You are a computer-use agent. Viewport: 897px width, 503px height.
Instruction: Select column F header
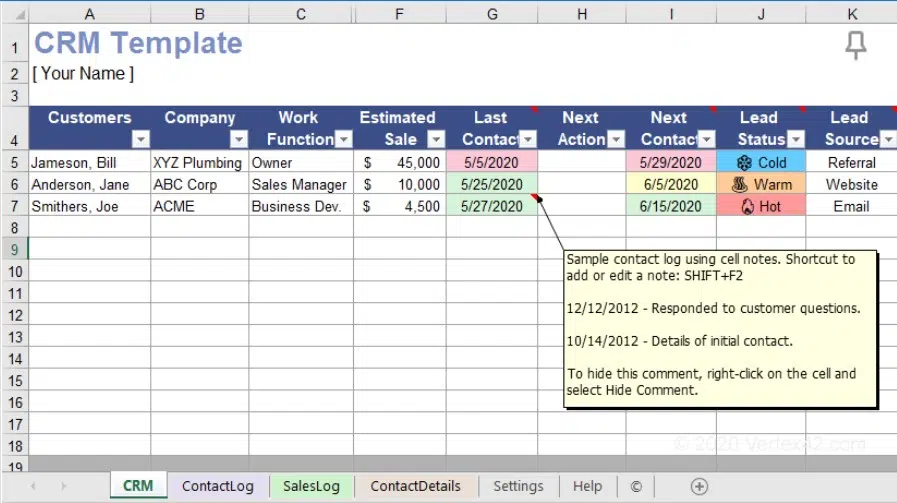pos(400,14)
